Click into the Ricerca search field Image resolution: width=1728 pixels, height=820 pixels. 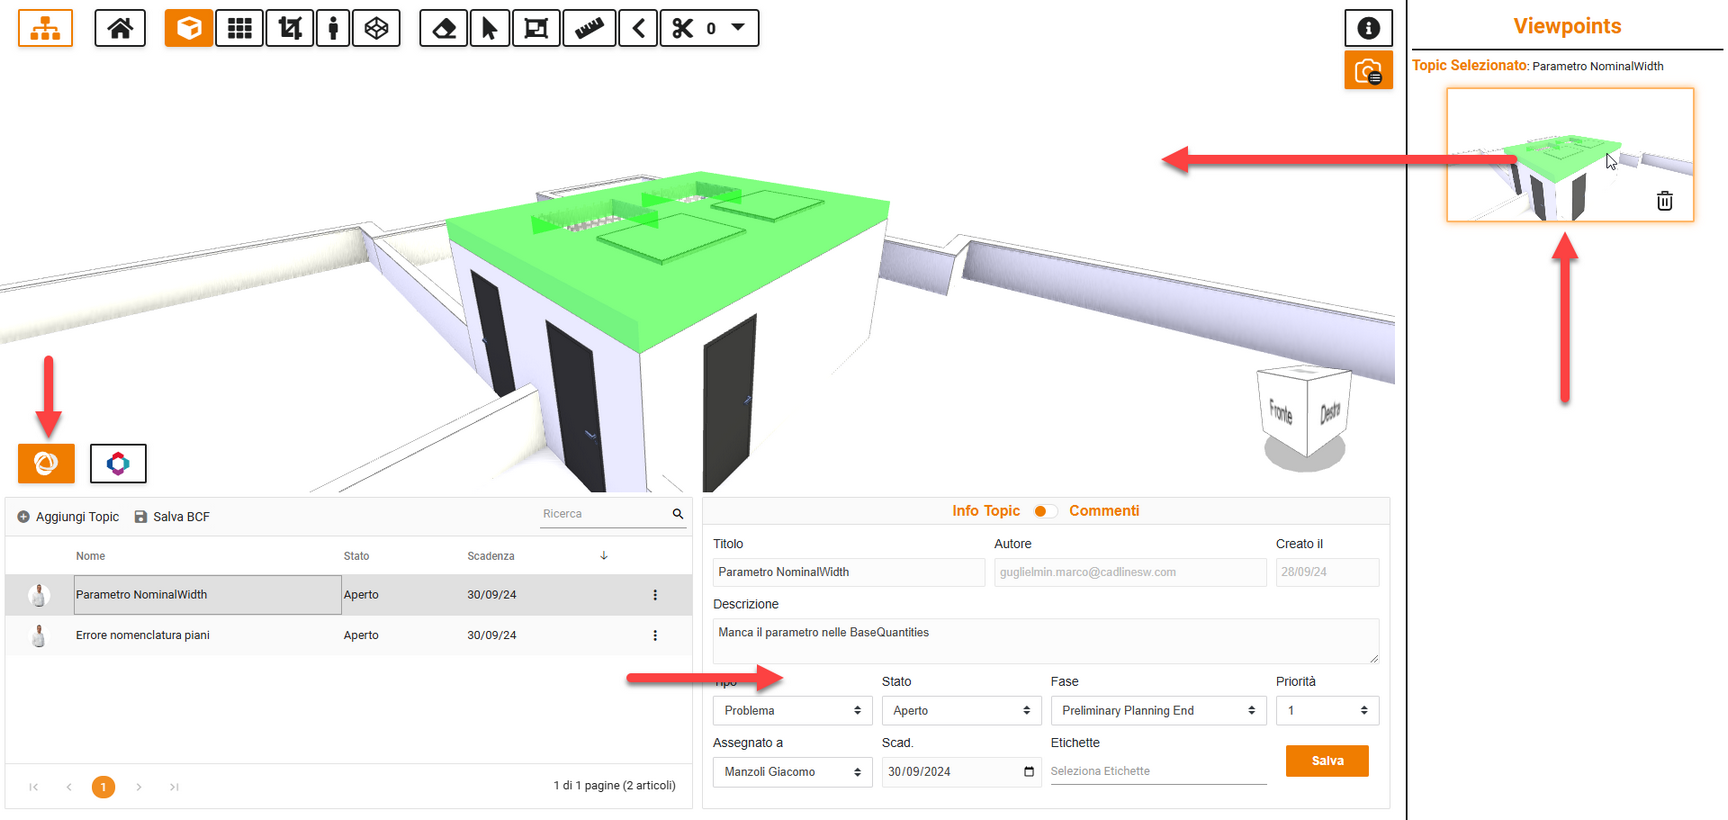click(603, 514)
